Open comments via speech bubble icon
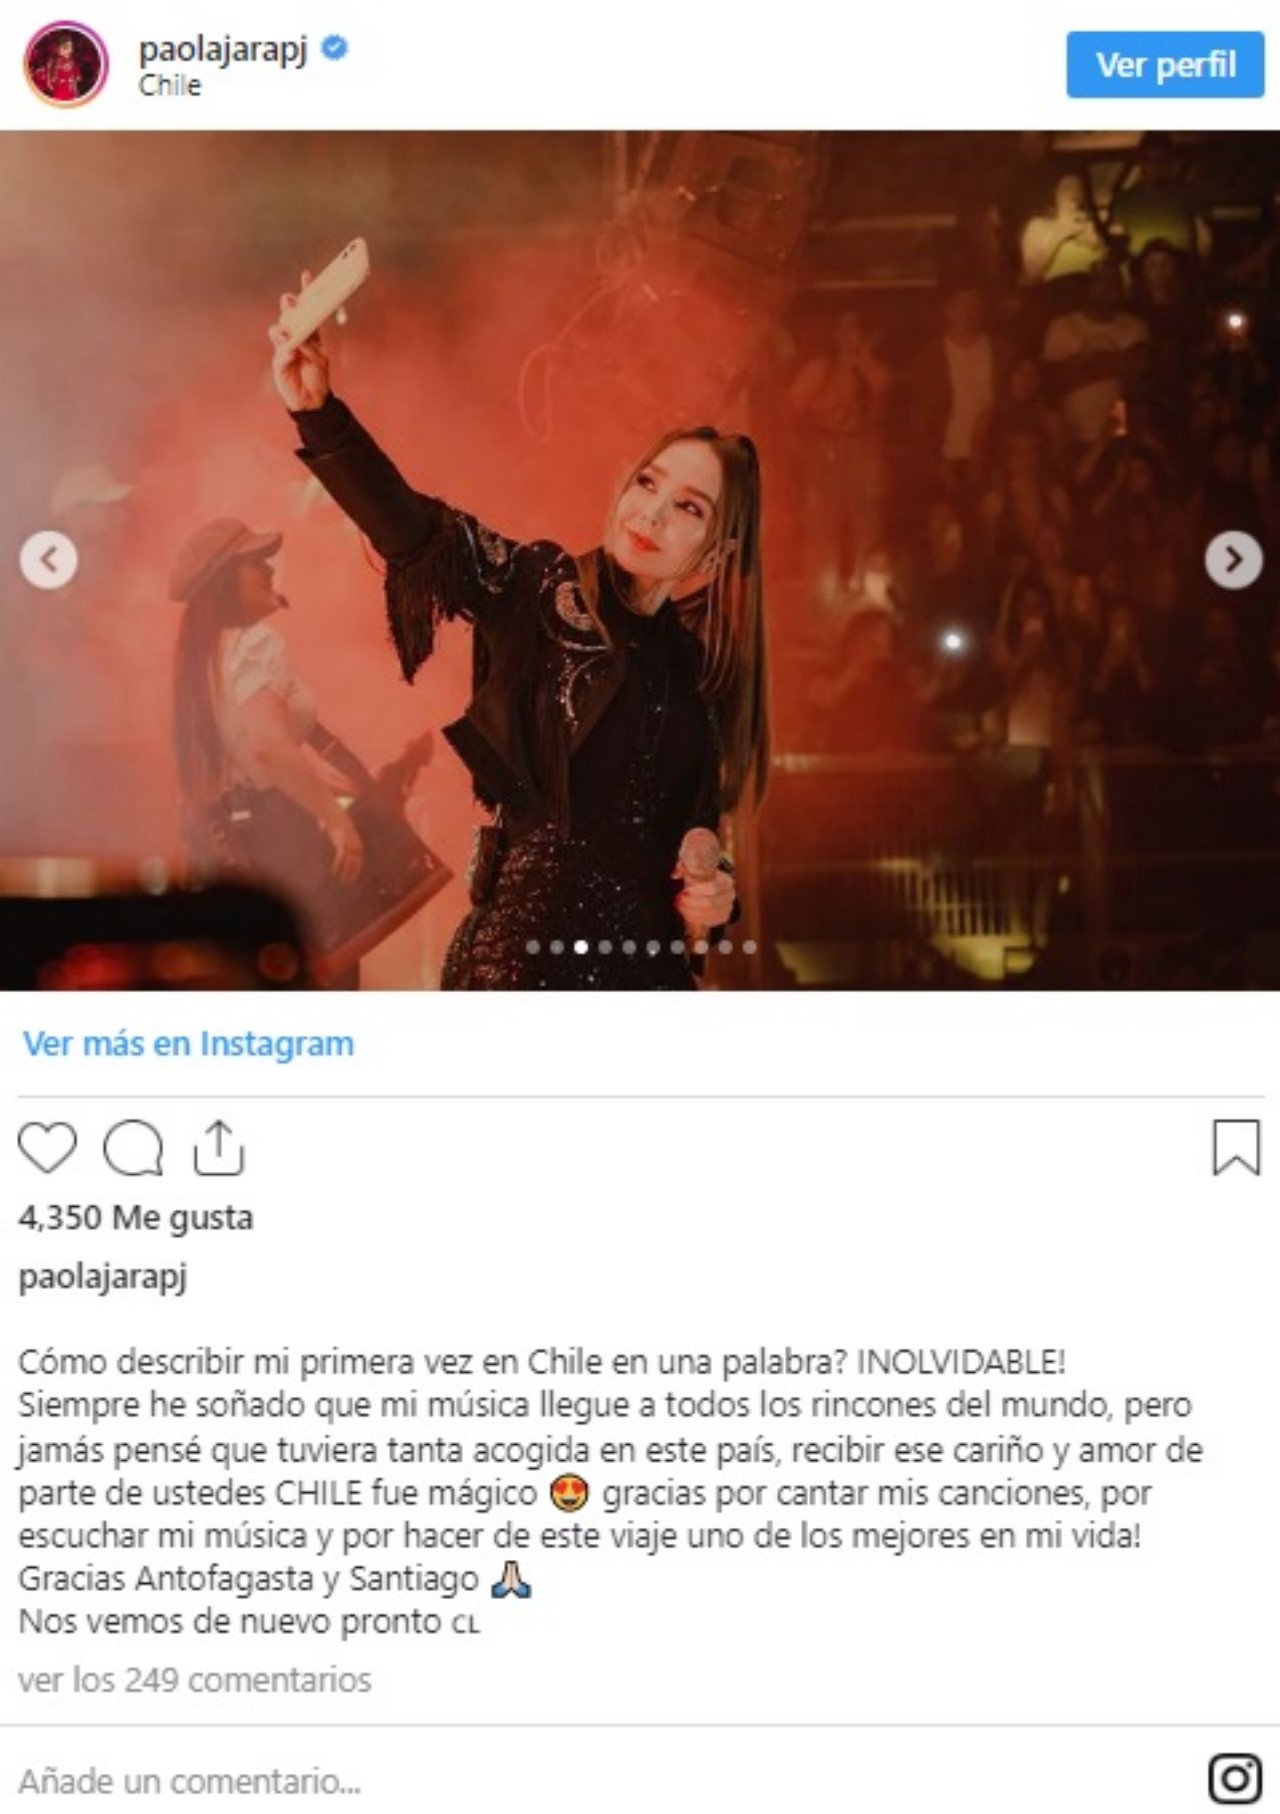Image resolution: width=1280 pixels, height=1814 pixels. 133,1147
